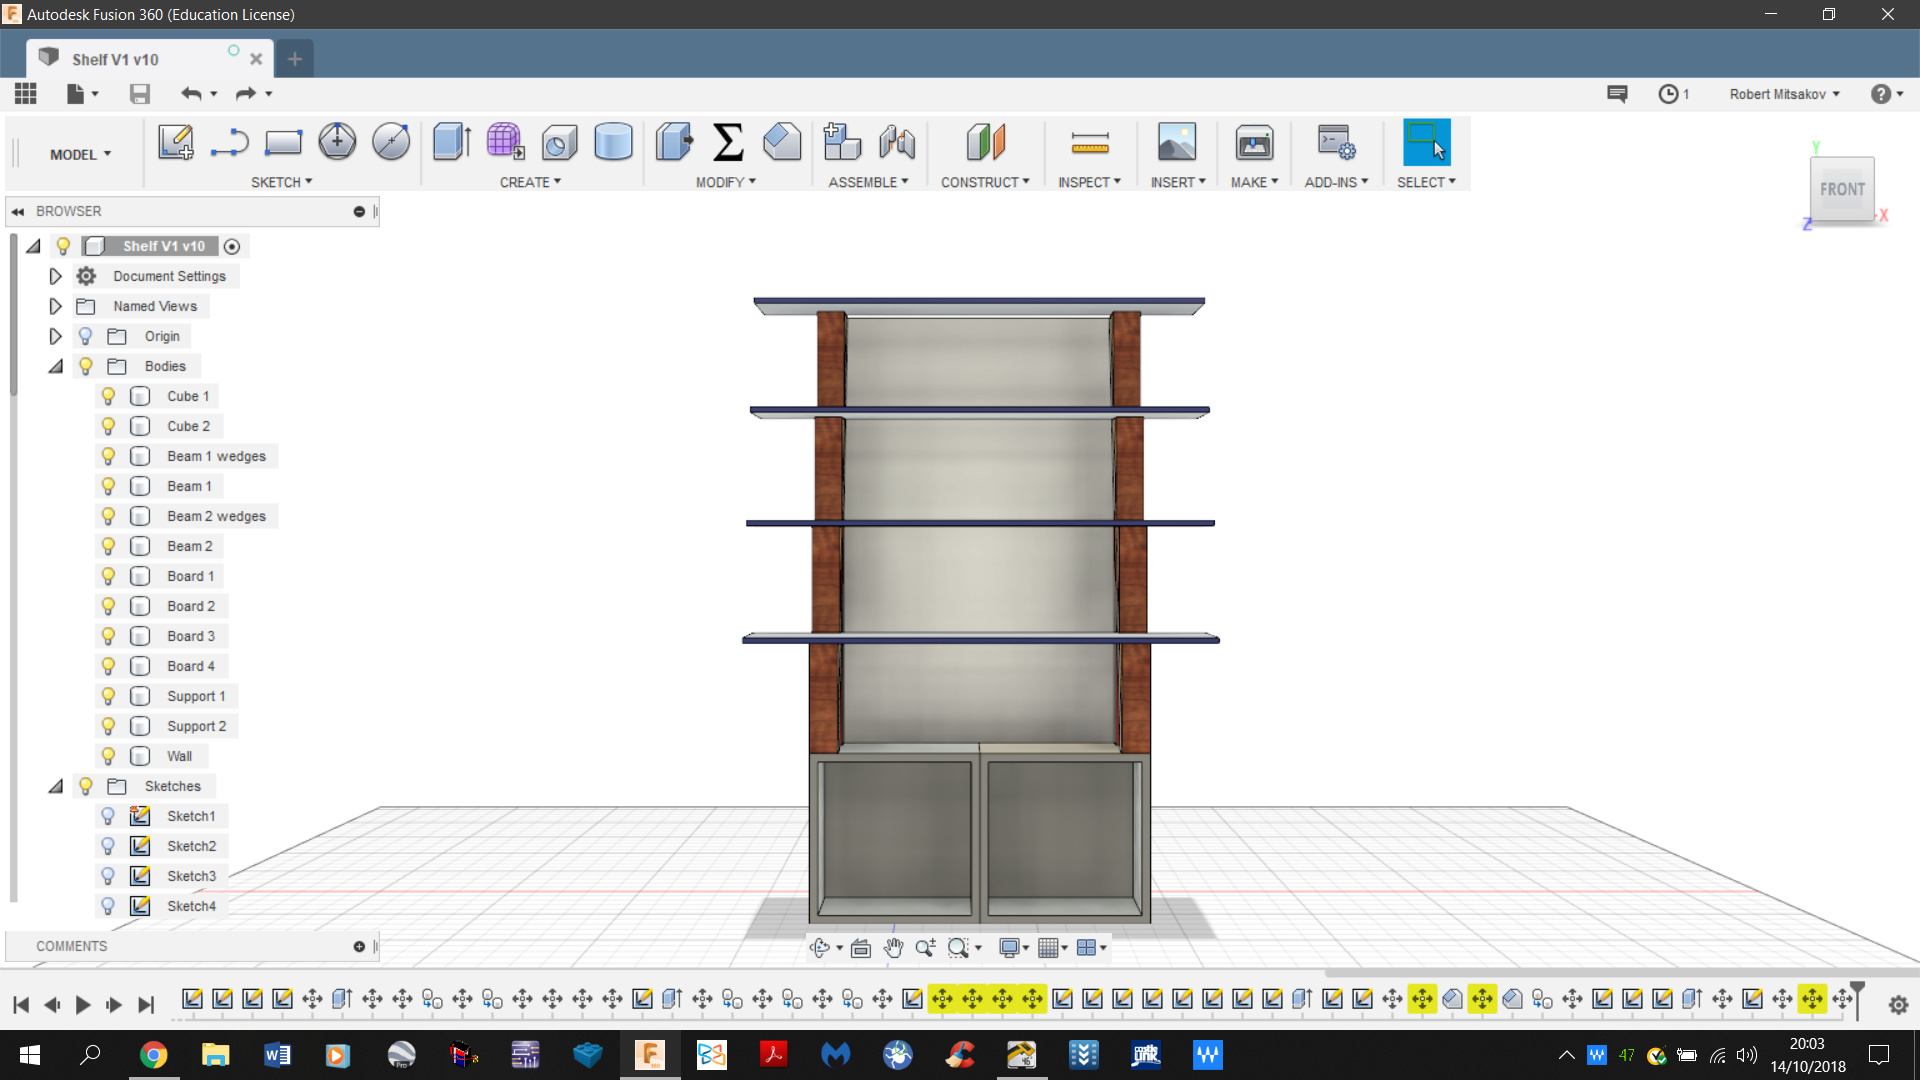
Task: Click the Orbit navigation tool
Action: pos(820,948)
